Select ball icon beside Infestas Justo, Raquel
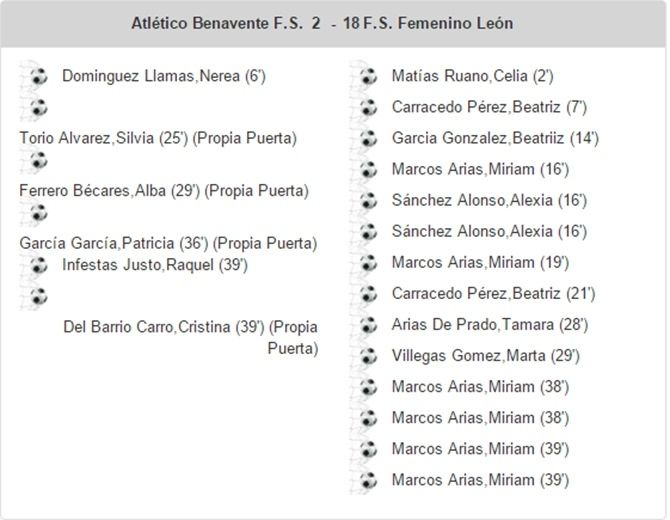This screenshot has width=670, height=520. click(x=38, y=265)
